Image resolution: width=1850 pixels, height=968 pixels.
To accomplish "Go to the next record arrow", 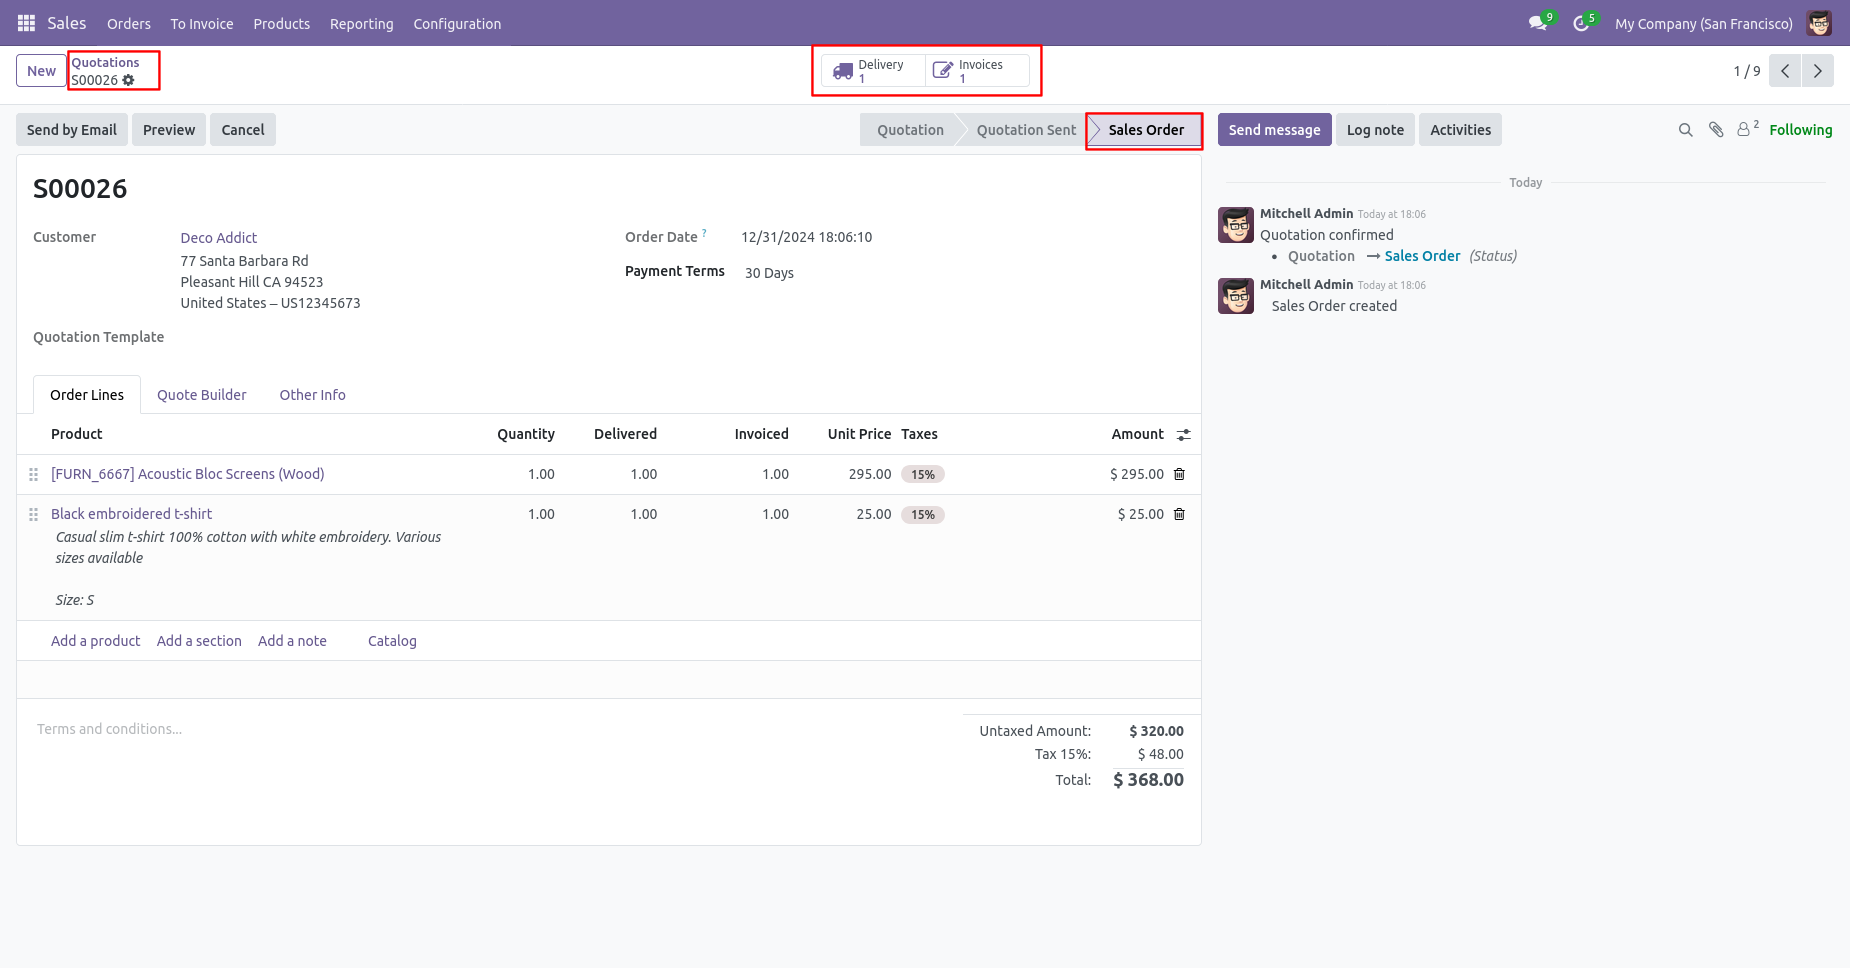I will 1818,71.
